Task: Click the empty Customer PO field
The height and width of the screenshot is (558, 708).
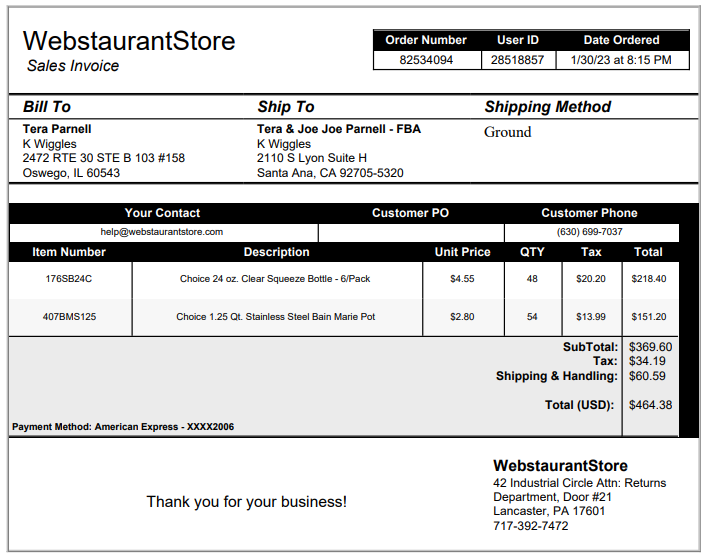Action: pyautogui.click(x=411, y=233)
